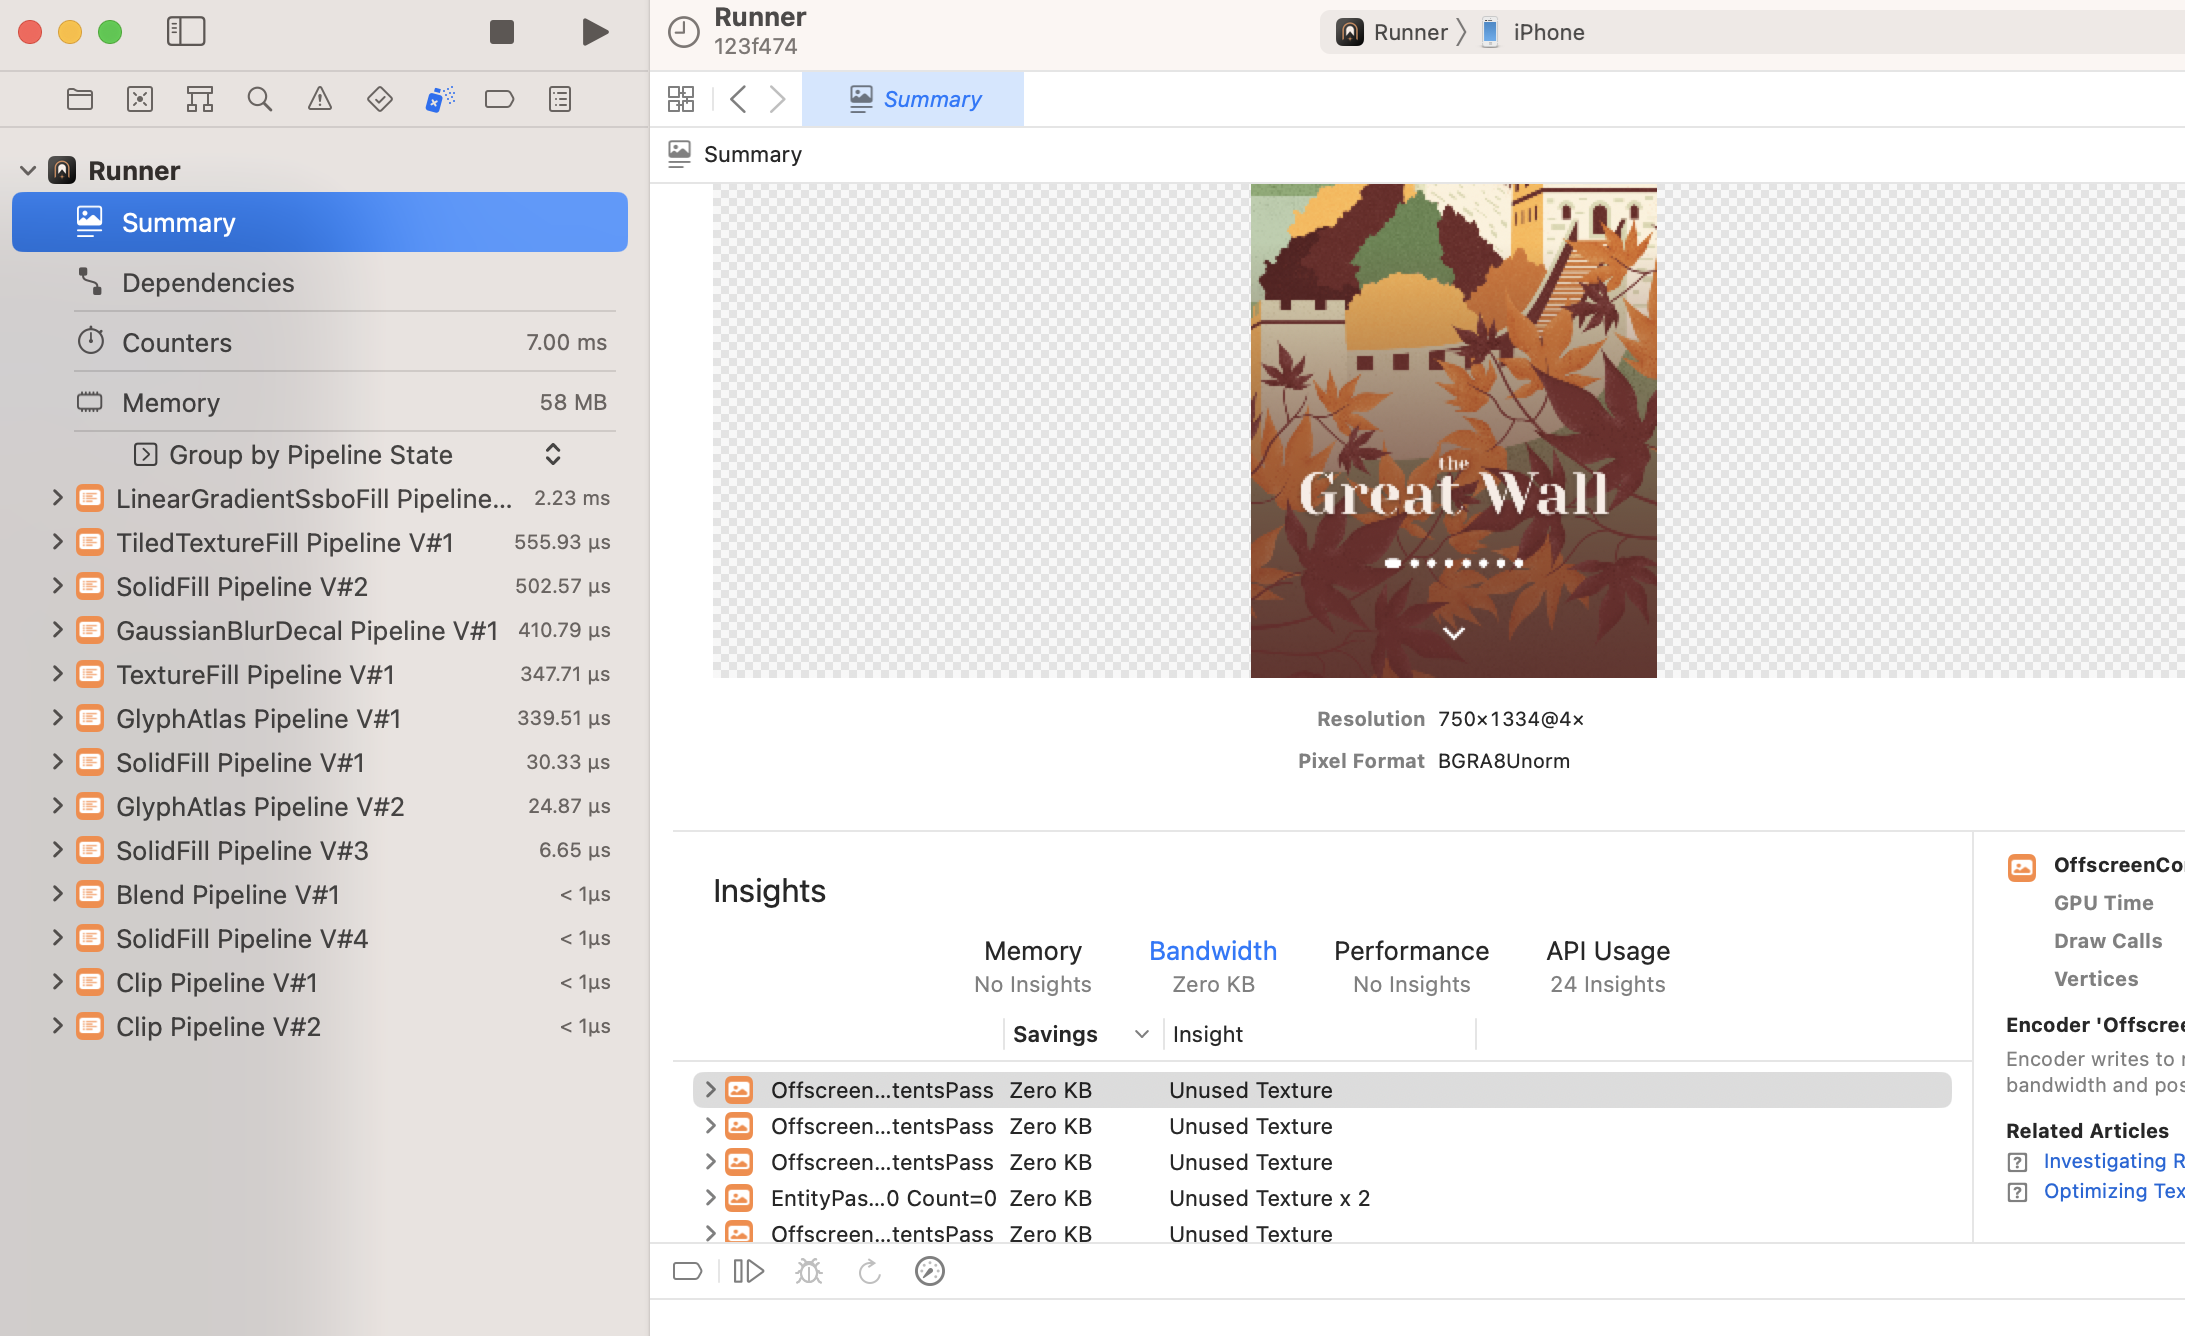Open the breakpoint navigator icon
This screenshot has height=1336, width=2185.
pos(499,99)
